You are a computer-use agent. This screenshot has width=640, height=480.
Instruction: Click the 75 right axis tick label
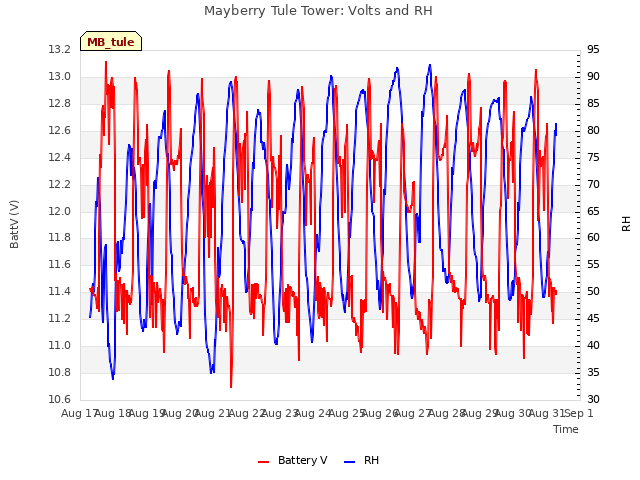coord(593,157)
